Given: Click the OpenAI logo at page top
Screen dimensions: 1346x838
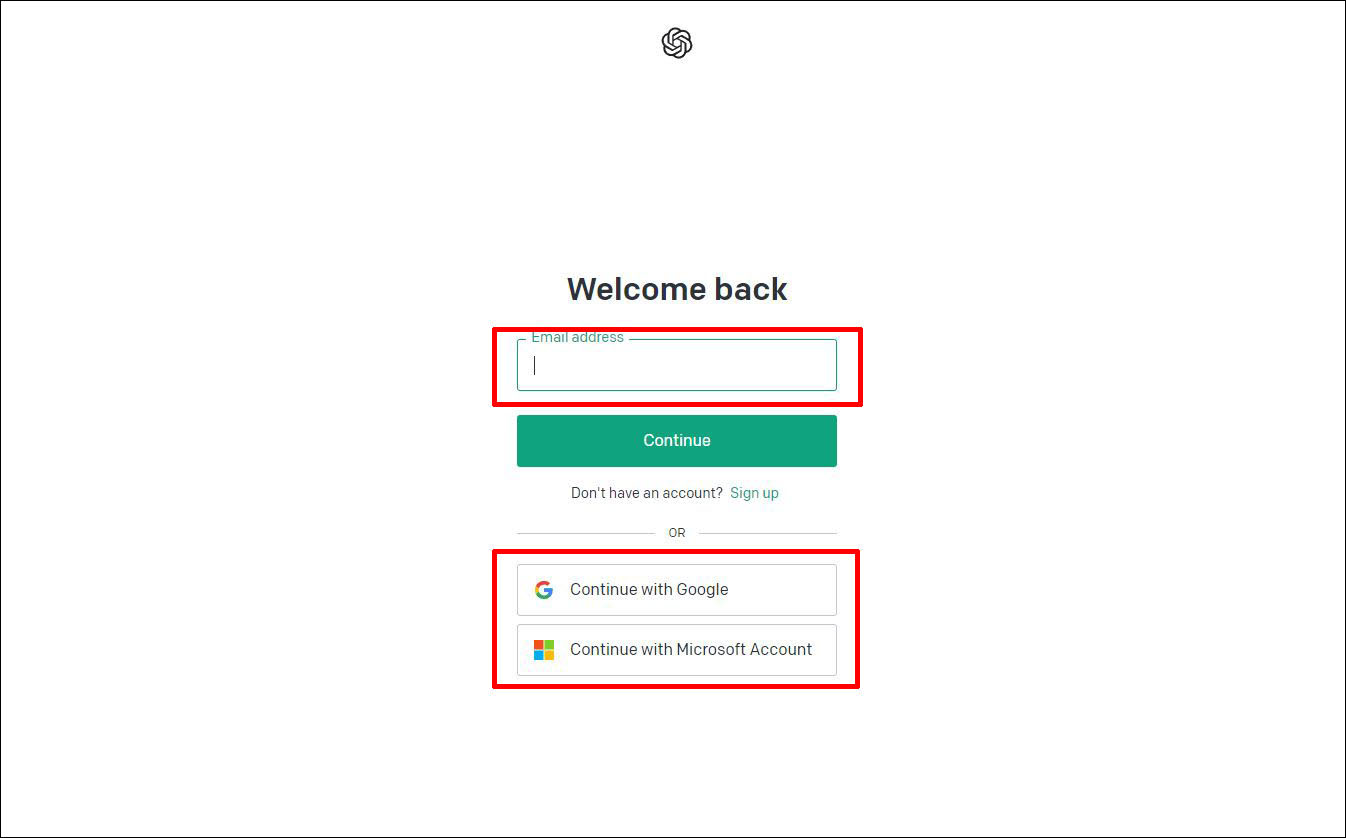Looking at the screenshot, I should point(677,43).
